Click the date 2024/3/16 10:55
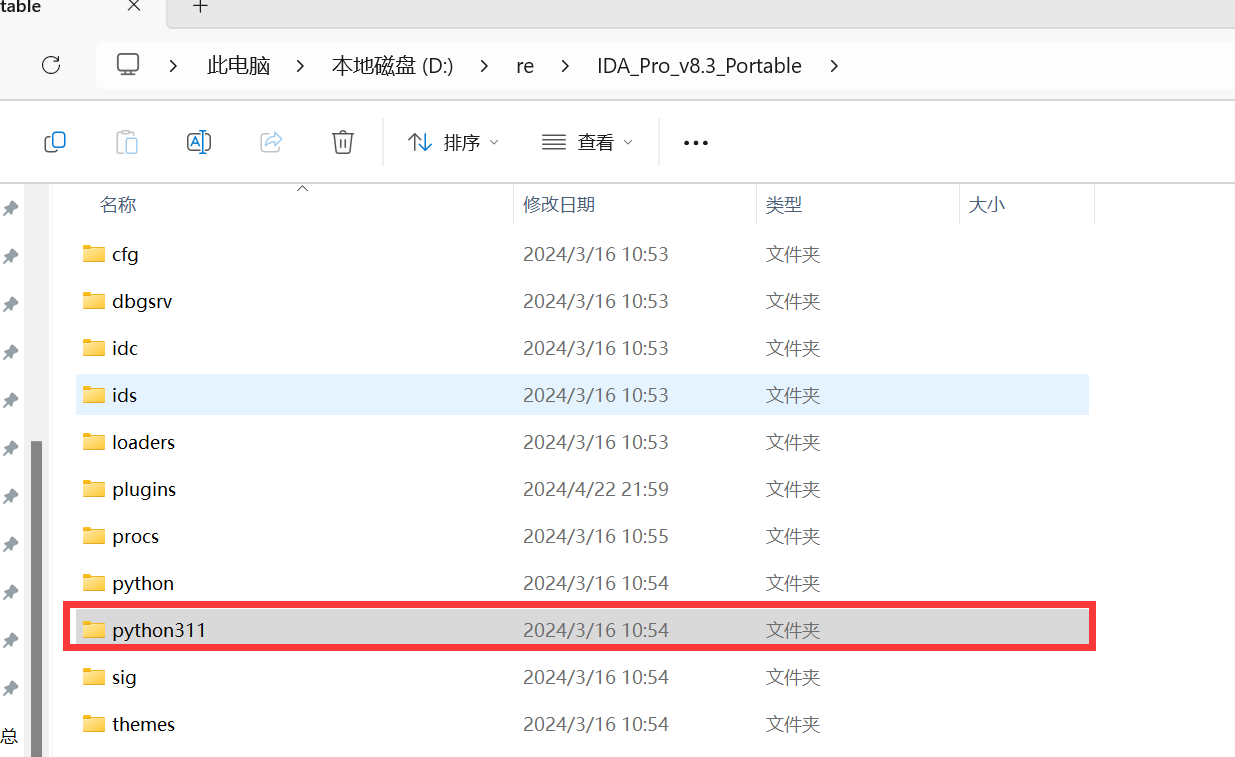The image size is (1235, 757). pos(596,536)
